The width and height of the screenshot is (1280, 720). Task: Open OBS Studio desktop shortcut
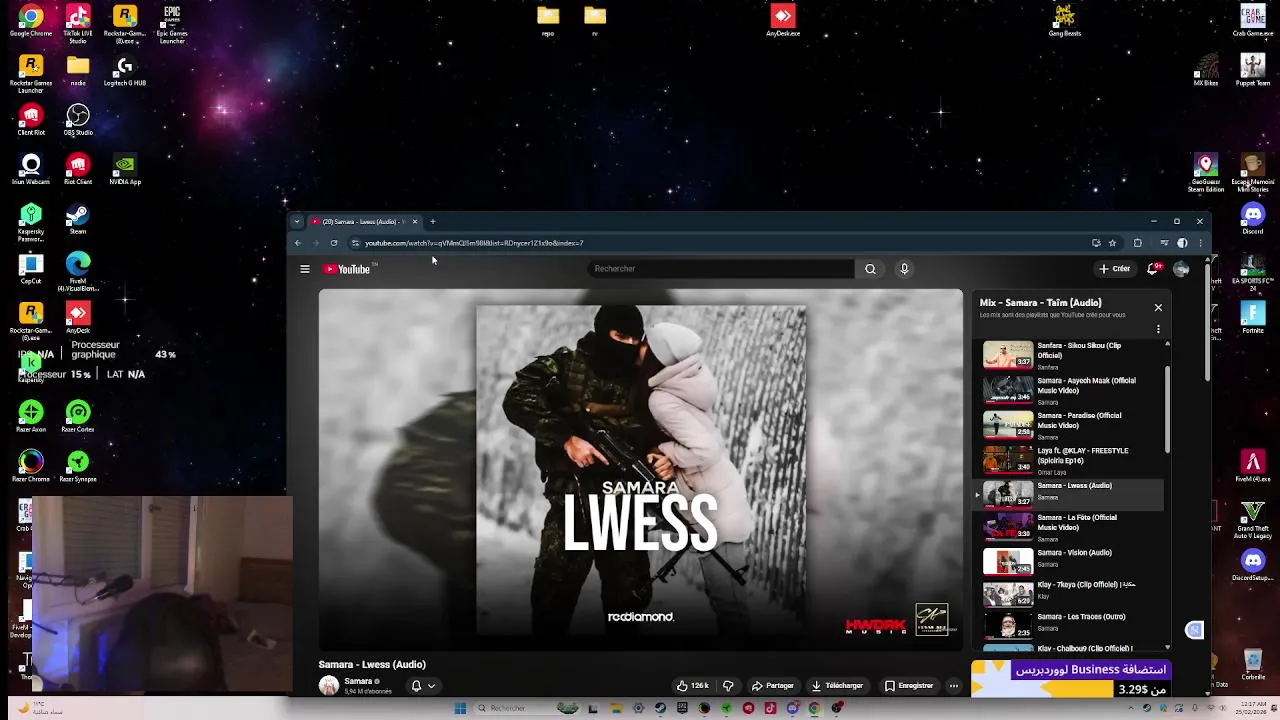[x=78, y=120]
